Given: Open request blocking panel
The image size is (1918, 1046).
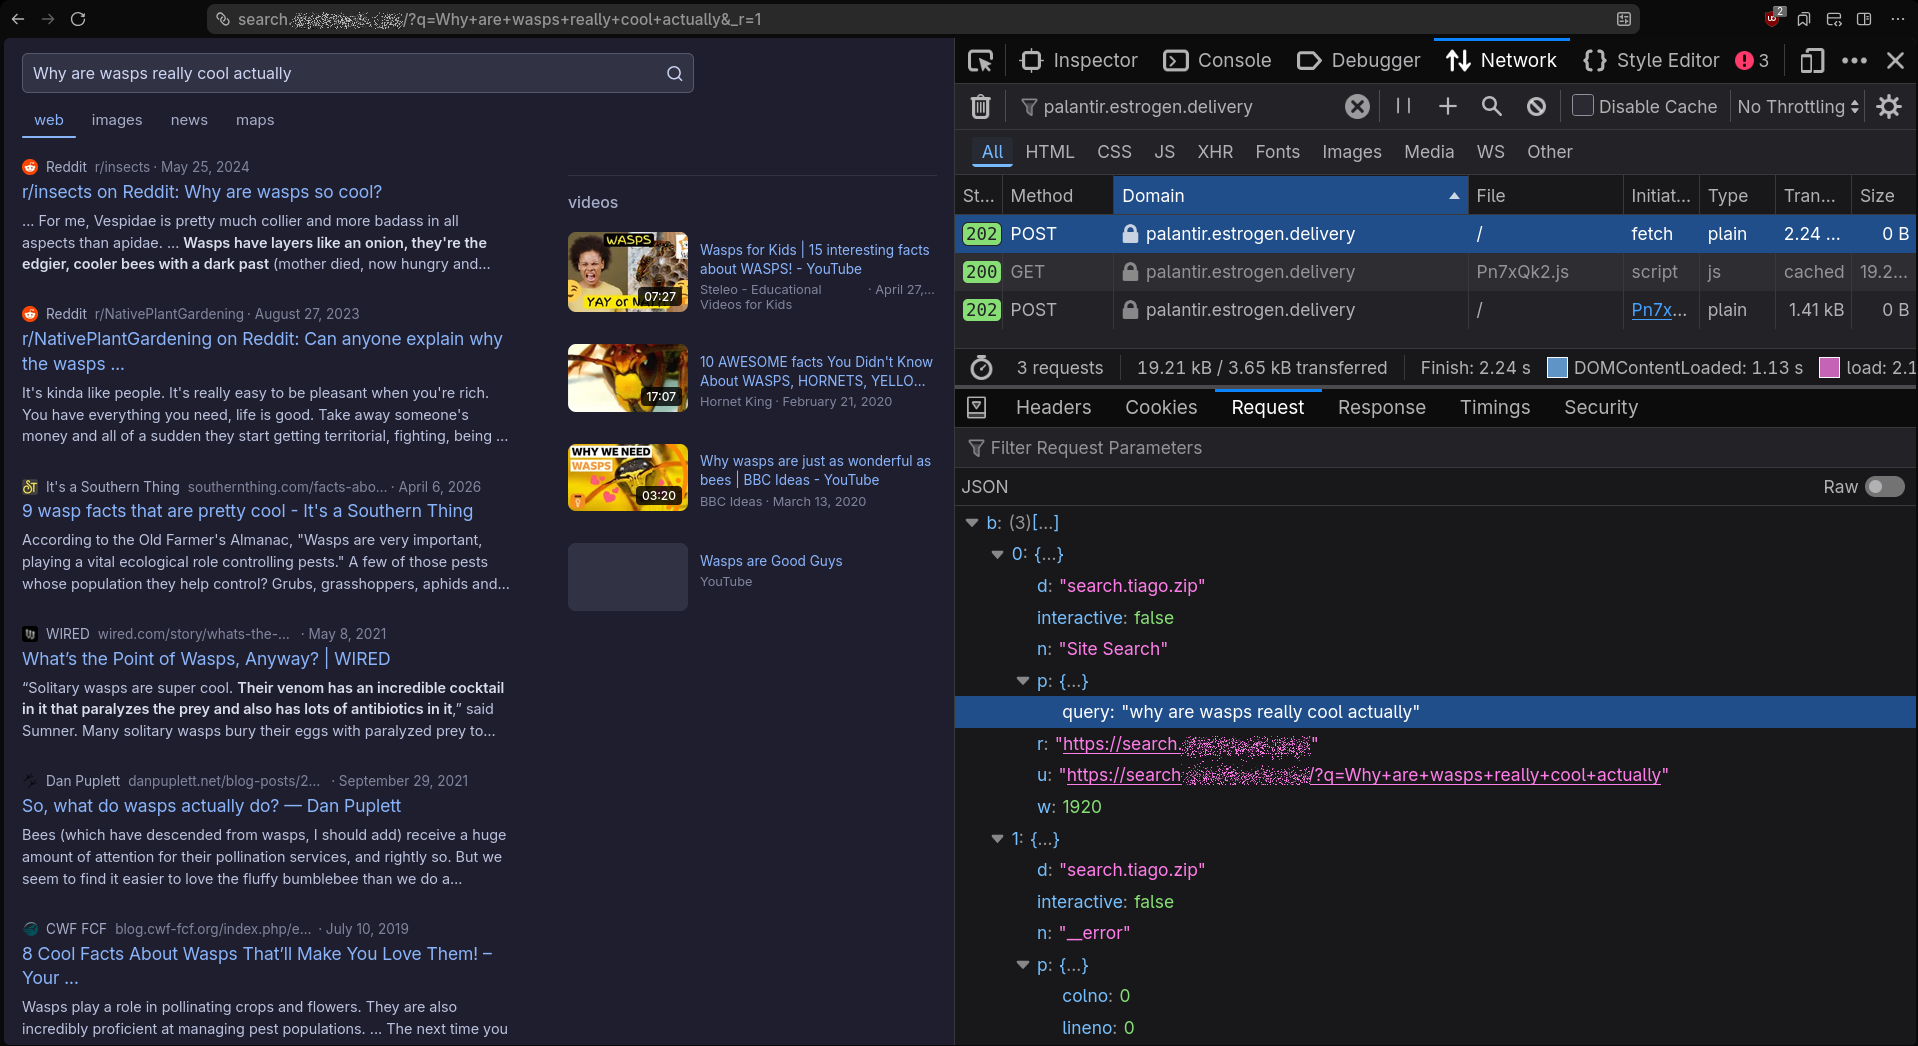Looking at the screenshot, I should point(1536,106).
